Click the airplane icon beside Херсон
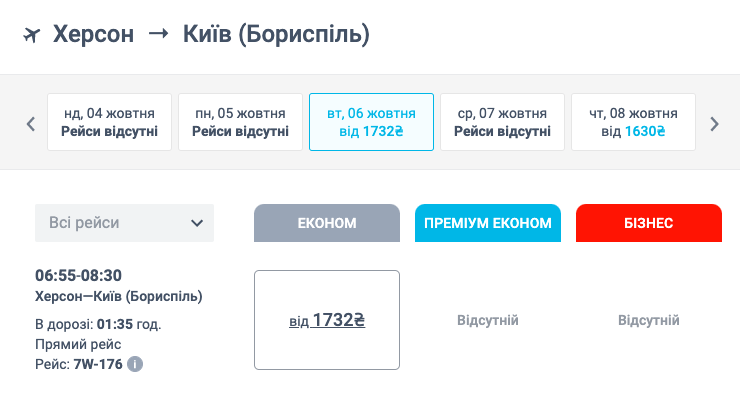The height and width of the screenshot is (405, 740). pos(32,35)
